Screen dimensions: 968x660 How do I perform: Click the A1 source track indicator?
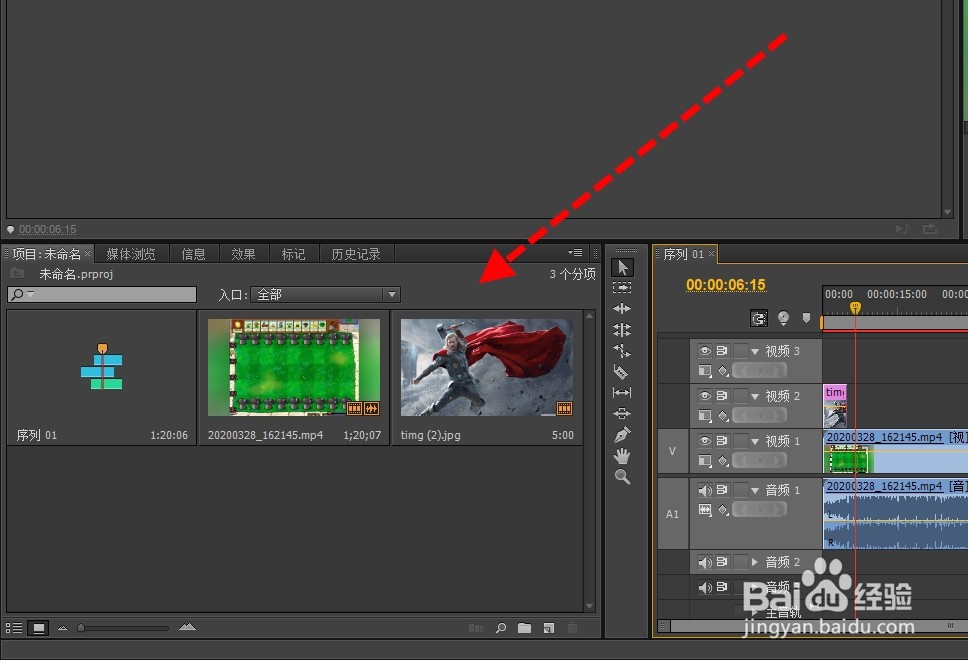(x=672, y=514)
